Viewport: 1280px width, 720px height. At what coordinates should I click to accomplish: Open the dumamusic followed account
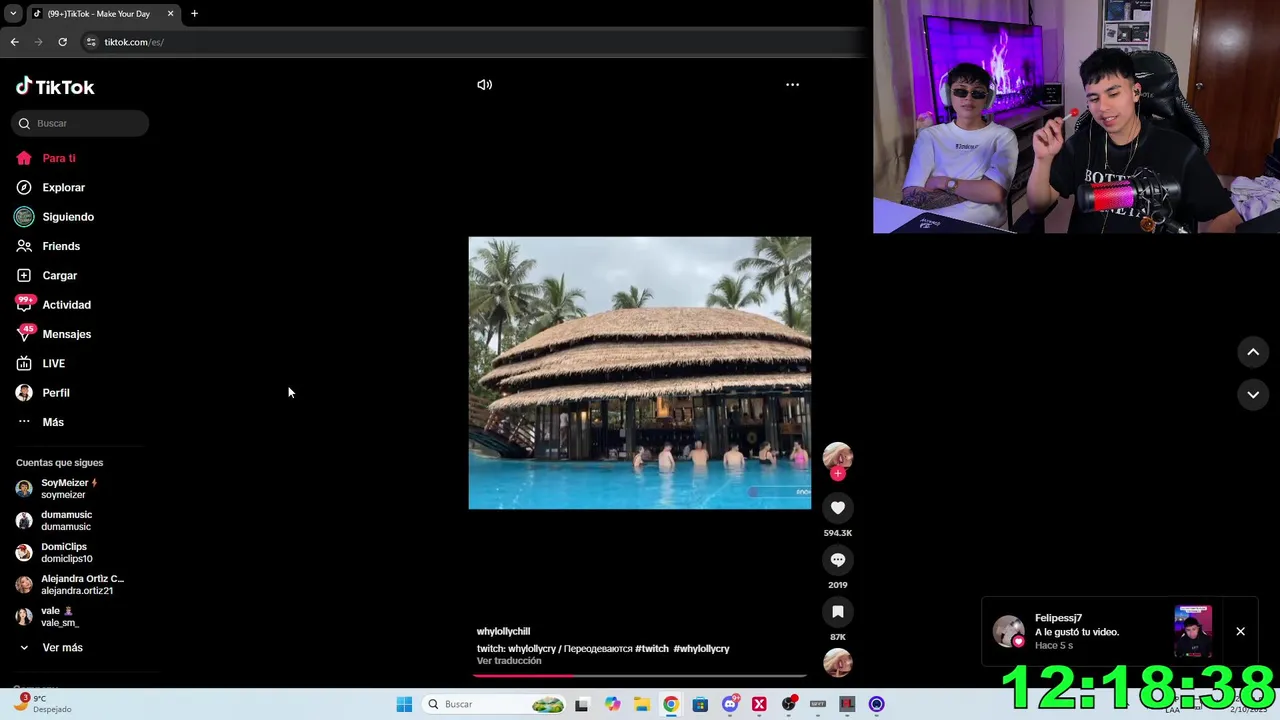tap(64, 521)
